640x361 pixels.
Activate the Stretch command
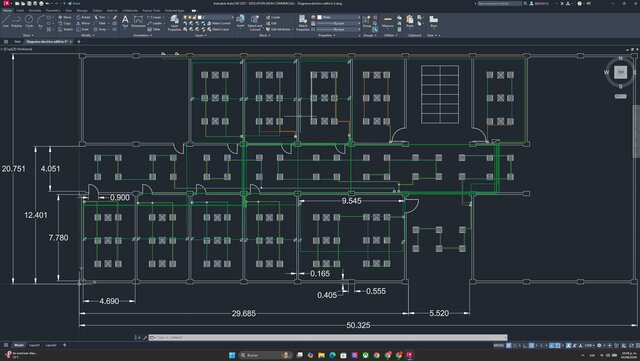click(x=65, y=29)
